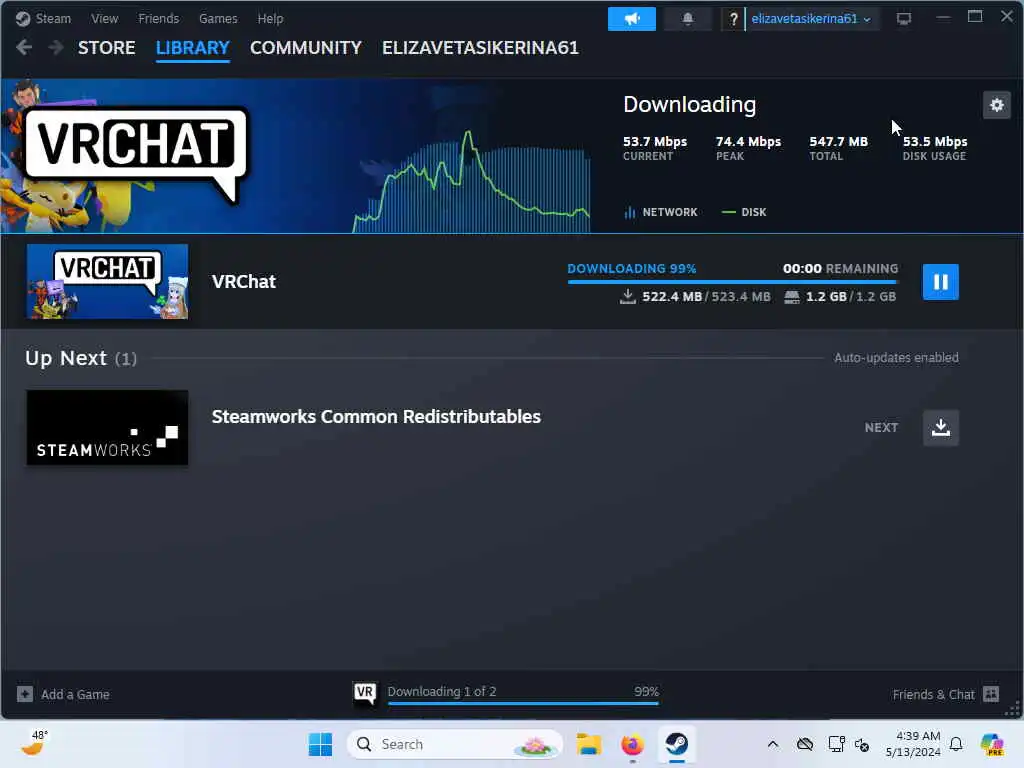
Task: Click the download speed graph
Action: point(472,183)
